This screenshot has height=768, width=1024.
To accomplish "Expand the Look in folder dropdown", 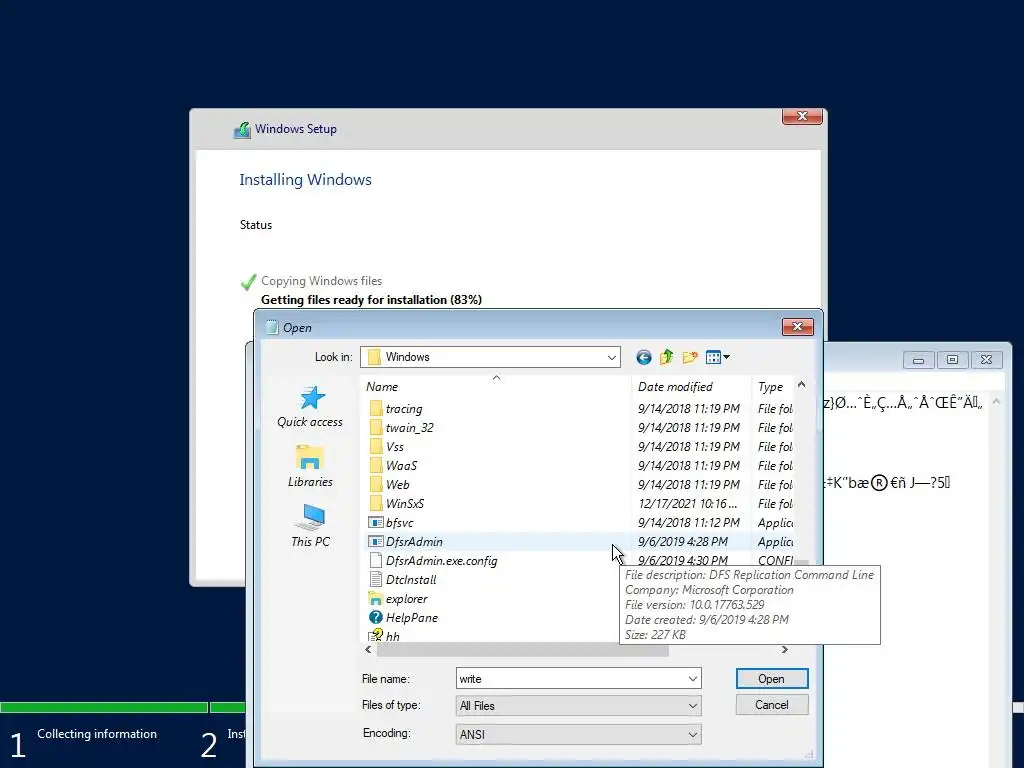I will [x=611, y=357].
